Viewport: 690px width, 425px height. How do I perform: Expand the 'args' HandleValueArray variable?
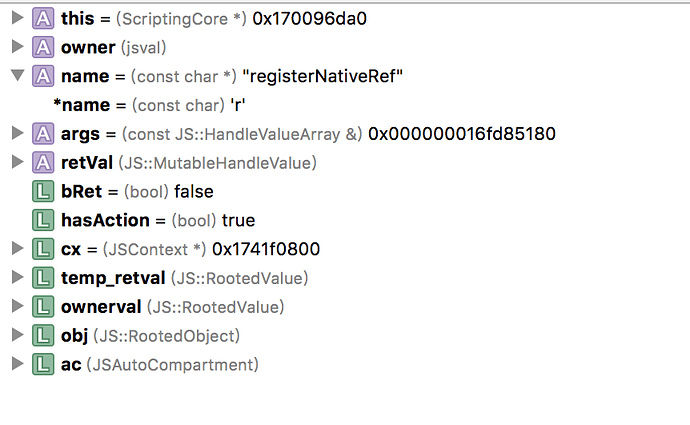pyautogui.click(x=16, y=133)
